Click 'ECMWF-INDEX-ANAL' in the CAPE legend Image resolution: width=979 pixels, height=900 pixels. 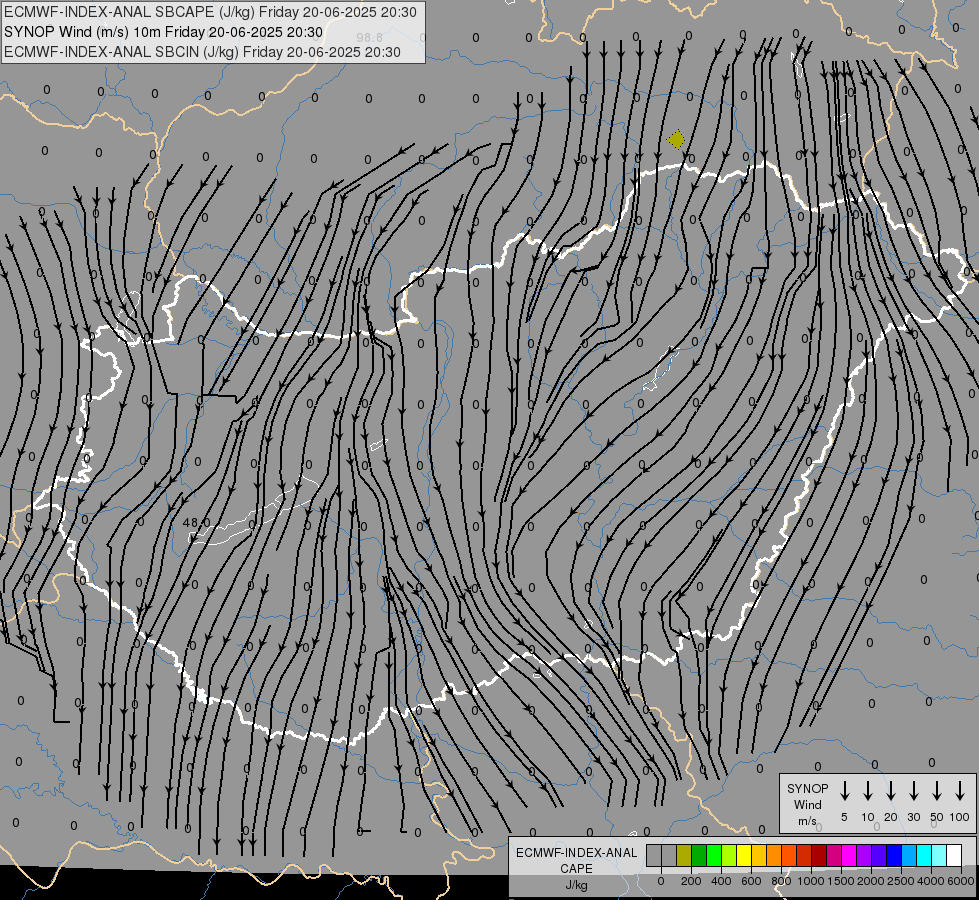click(576, 853)
